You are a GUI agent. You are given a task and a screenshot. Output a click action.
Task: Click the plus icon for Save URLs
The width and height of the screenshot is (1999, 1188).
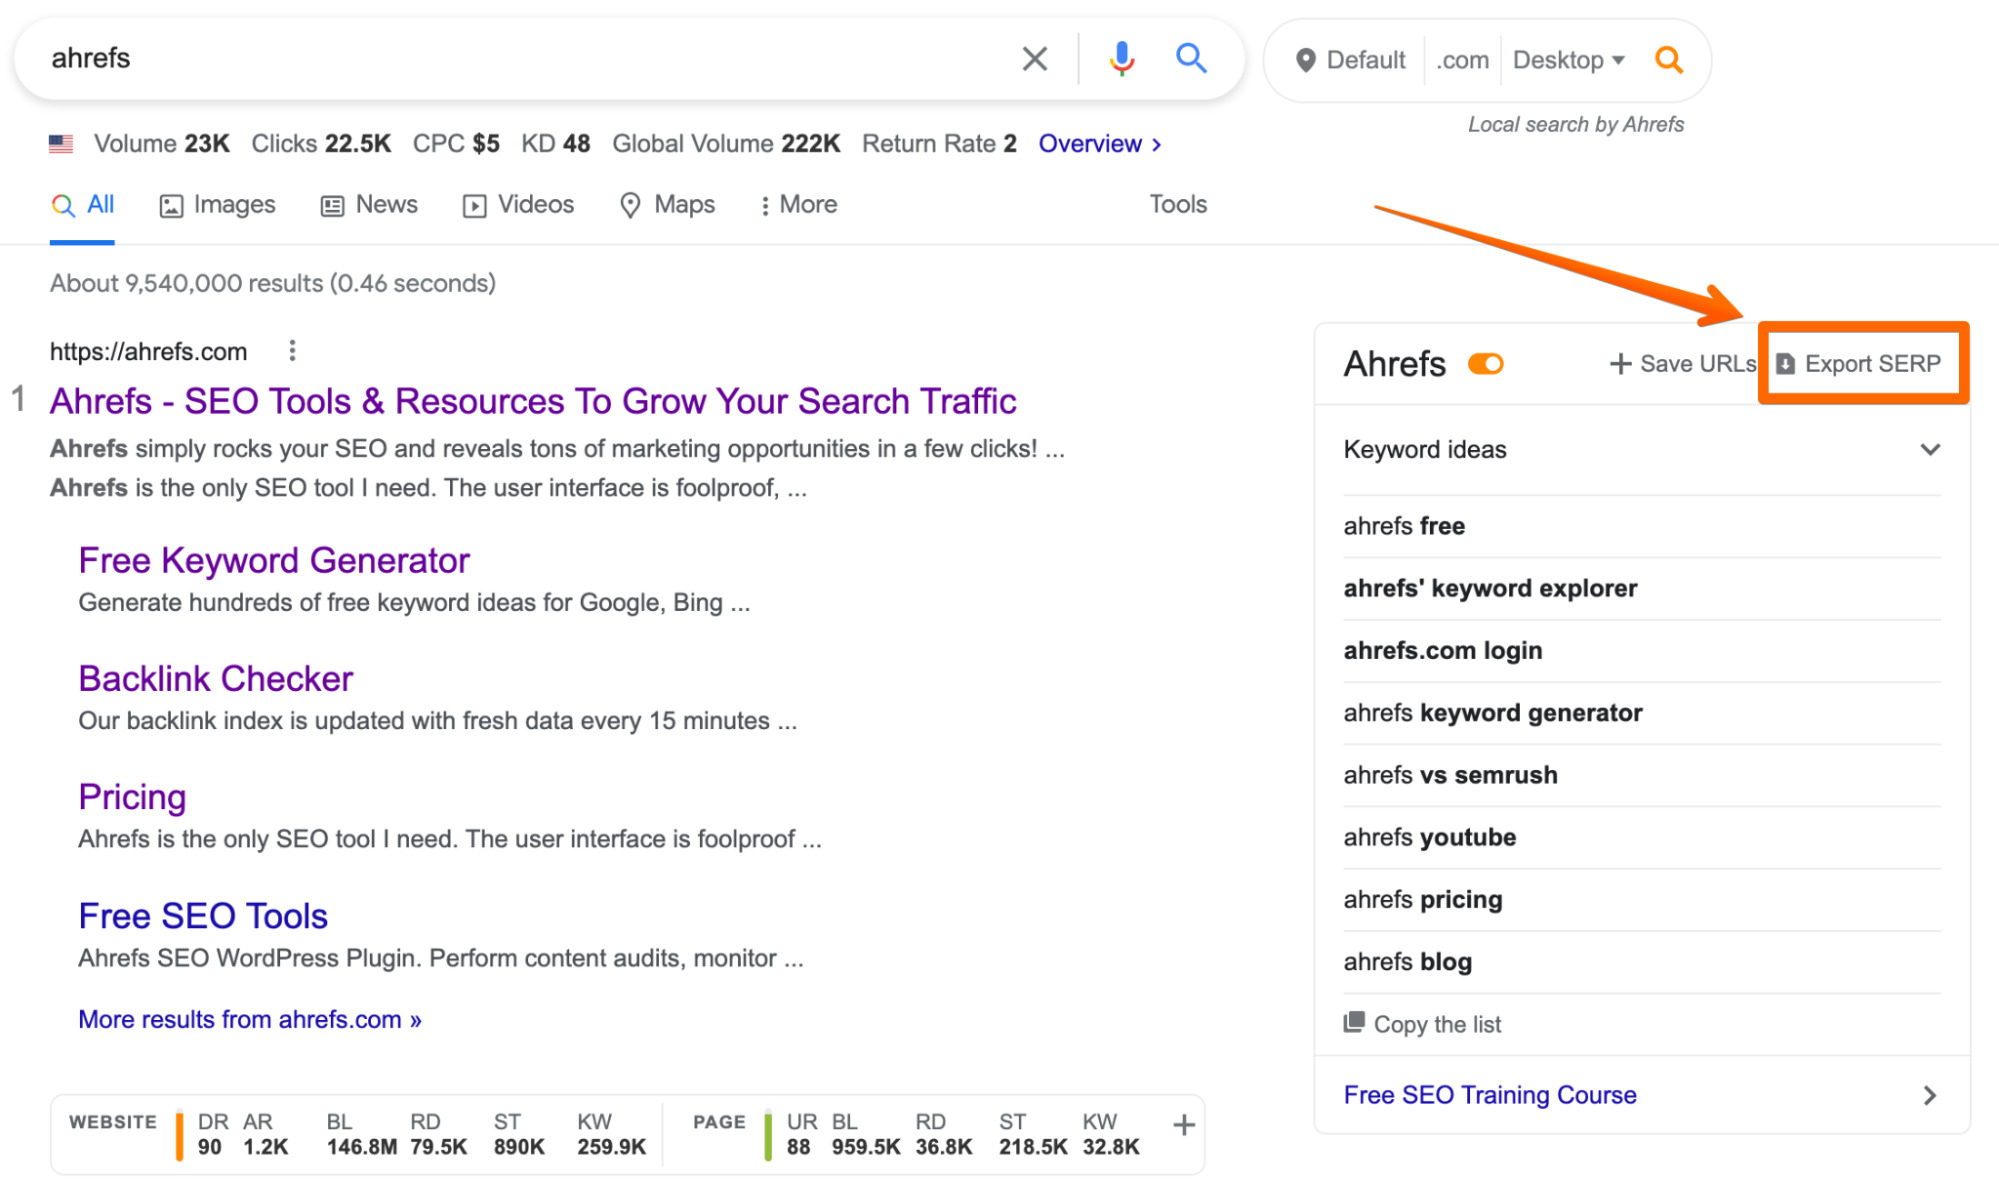1620,364
